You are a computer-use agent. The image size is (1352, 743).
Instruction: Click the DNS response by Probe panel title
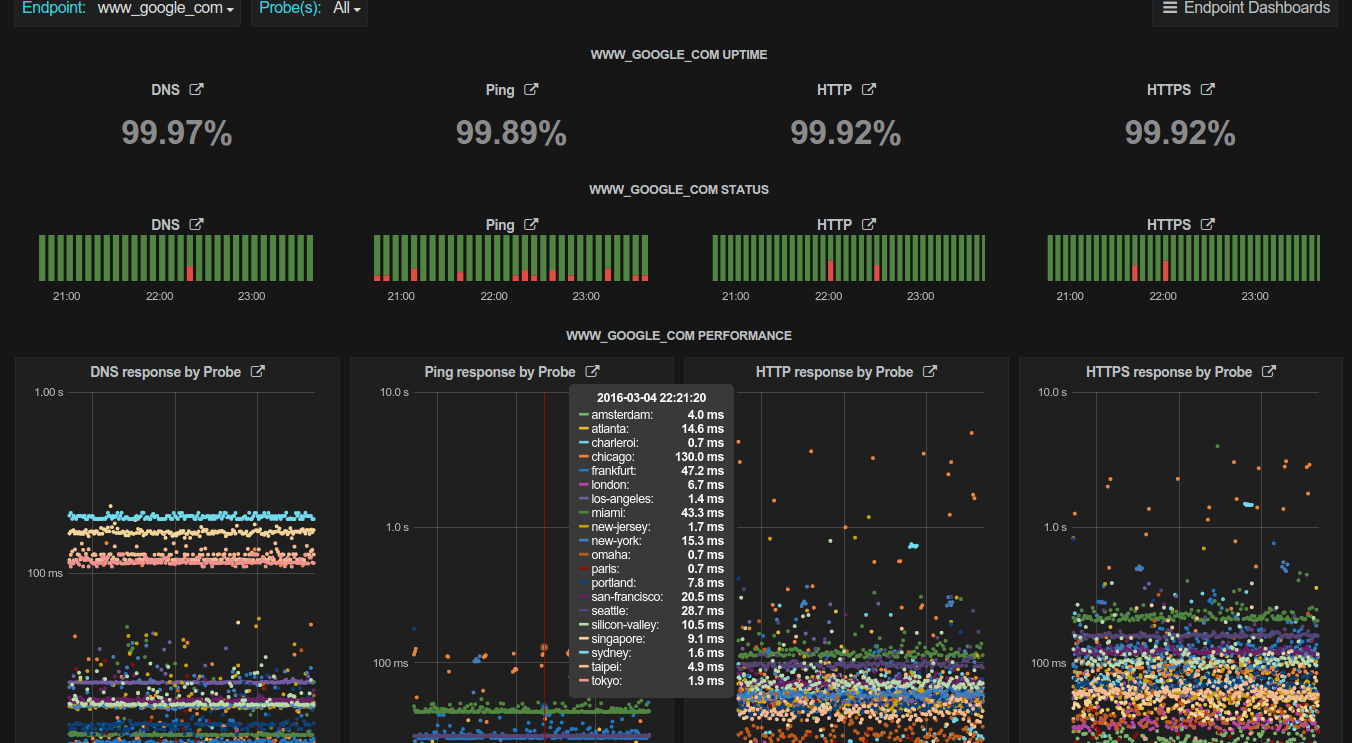(x=165, y=372)
